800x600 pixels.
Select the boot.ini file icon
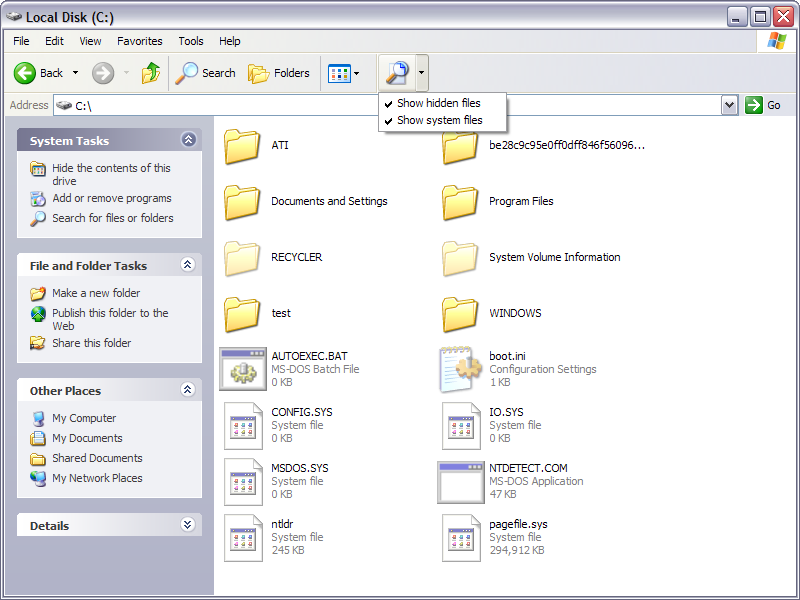461,369
